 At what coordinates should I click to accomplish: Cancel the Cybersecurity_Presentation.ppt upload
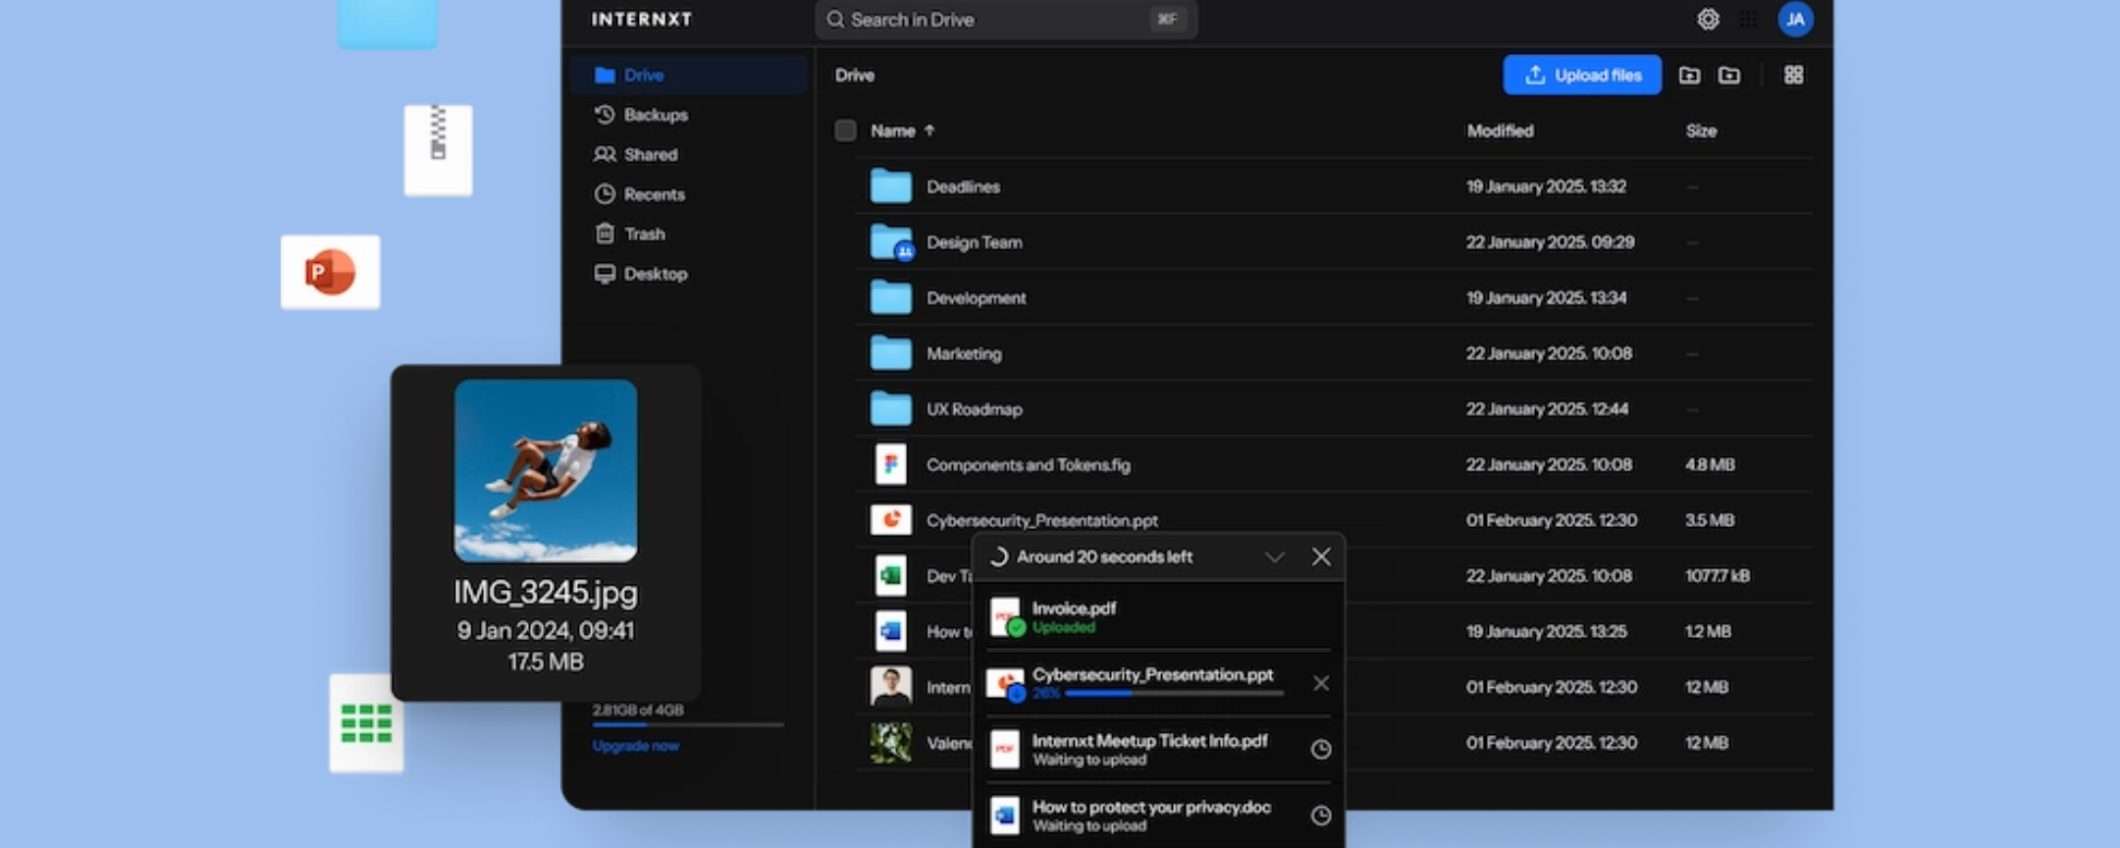click(1320, 683)
